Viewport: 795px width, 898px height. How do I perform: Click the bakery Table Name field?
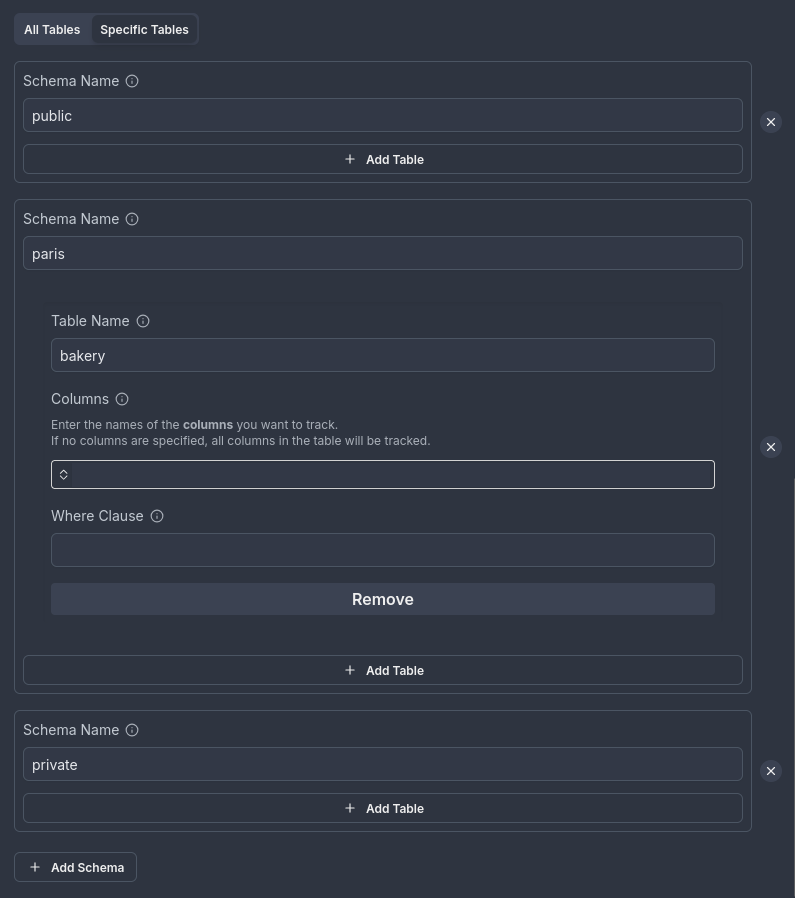tap(383, 355)
